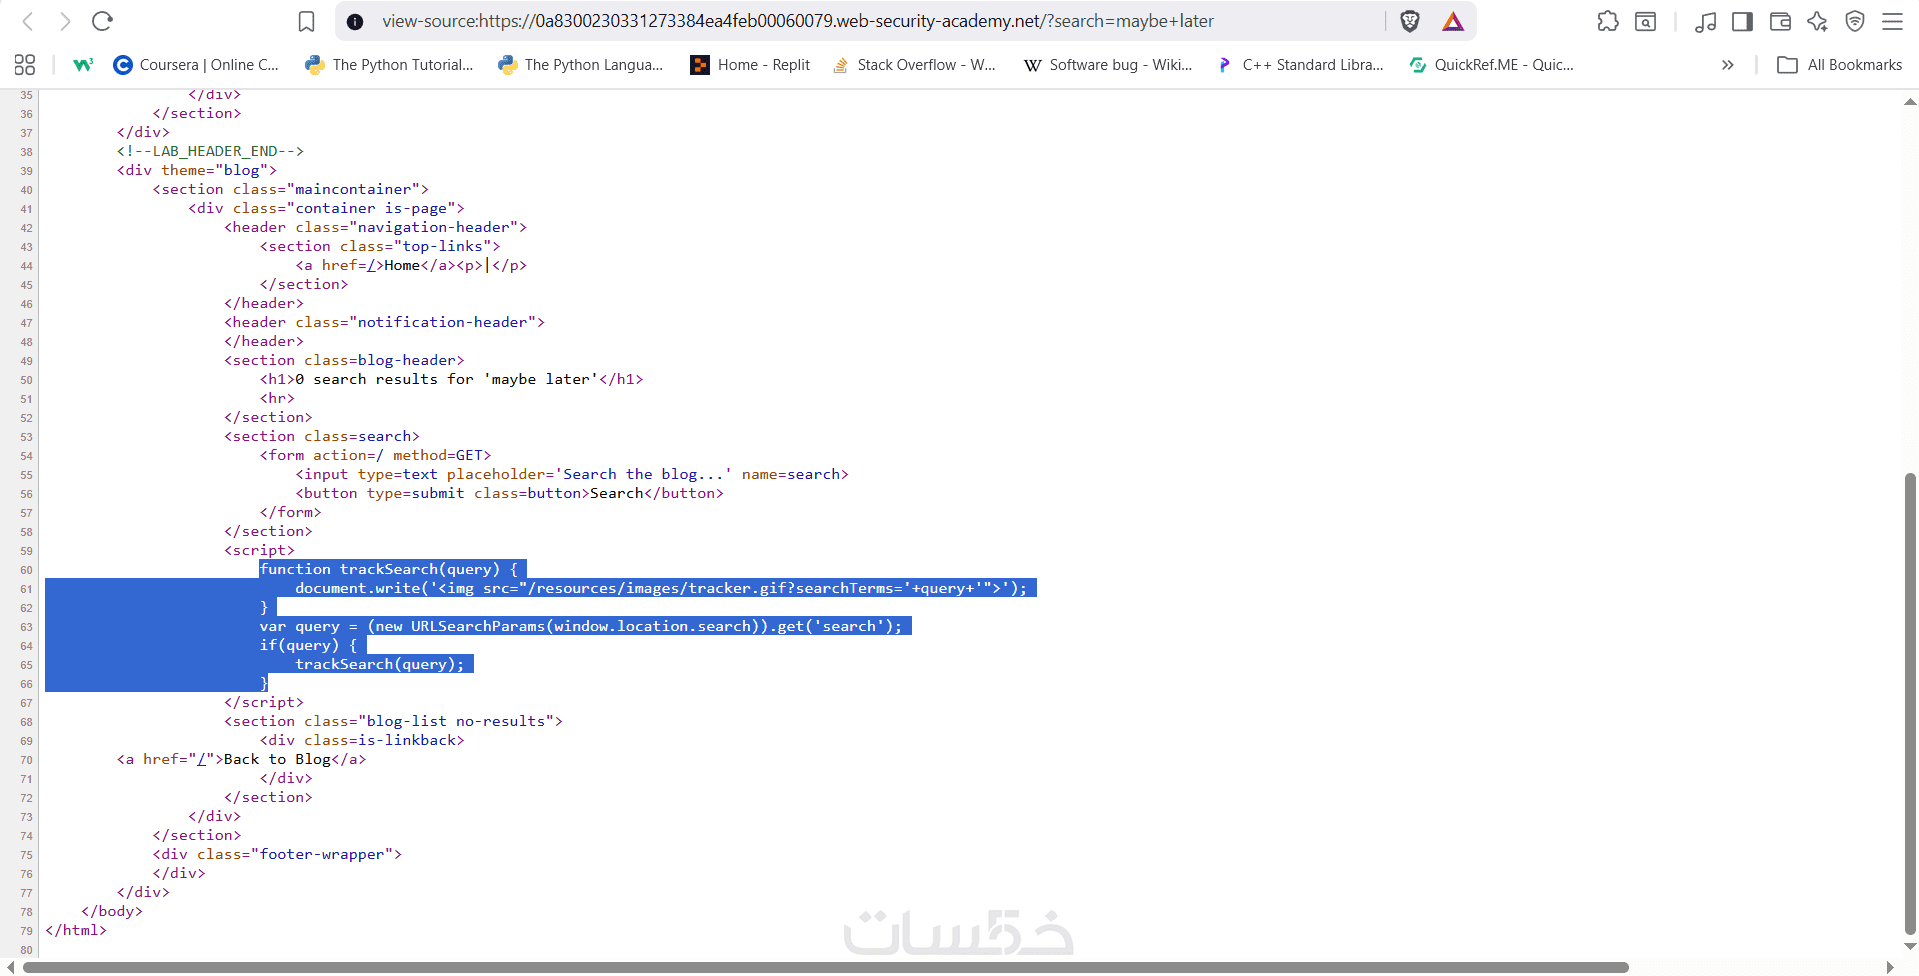Click the horizontal scrollbar at the bottom
1919x976 pixels.
(826, 967)
